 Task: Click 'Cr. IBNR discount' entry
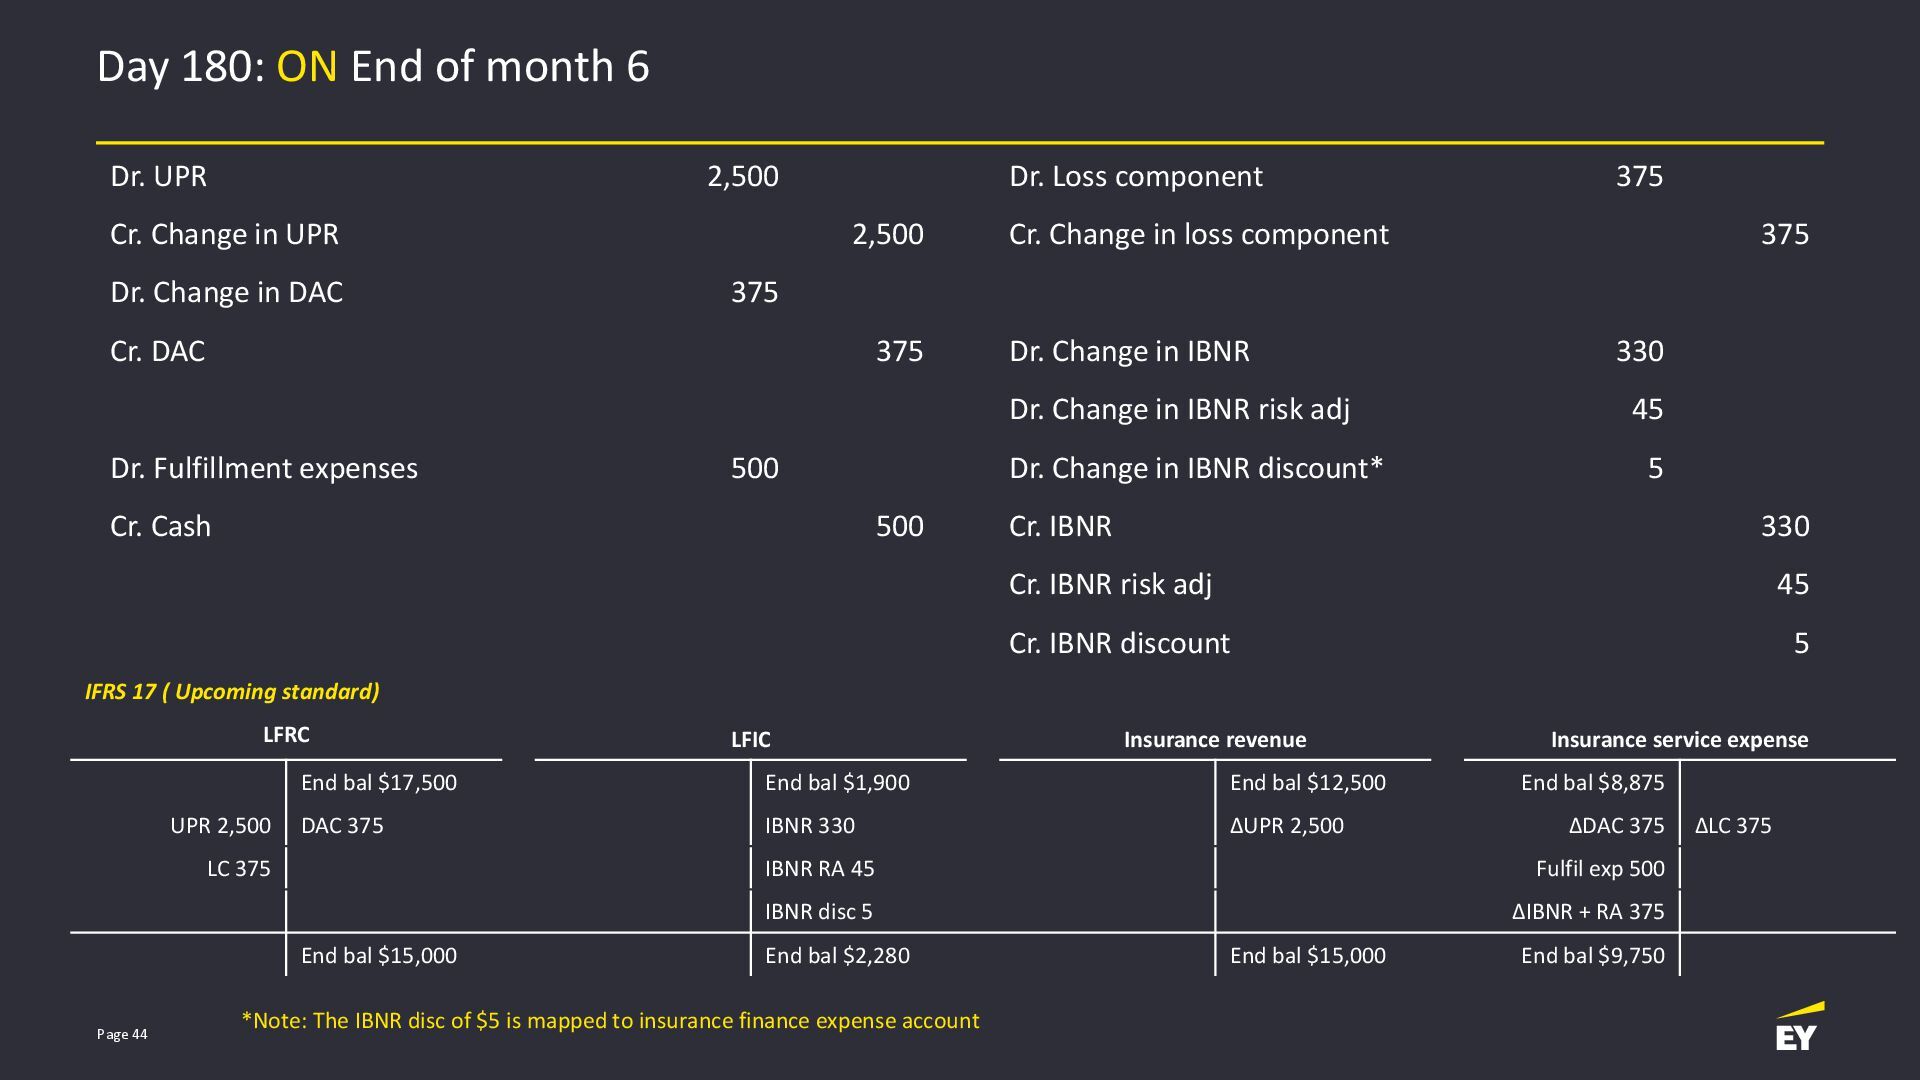point(1119,643)
